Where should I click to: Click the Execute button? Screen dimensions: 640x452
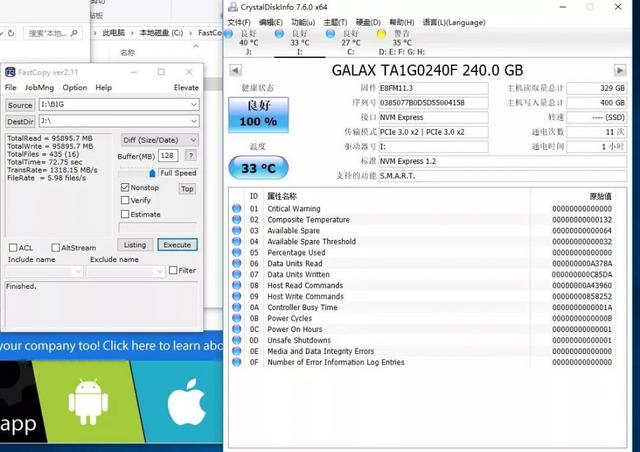pos(177,245)
